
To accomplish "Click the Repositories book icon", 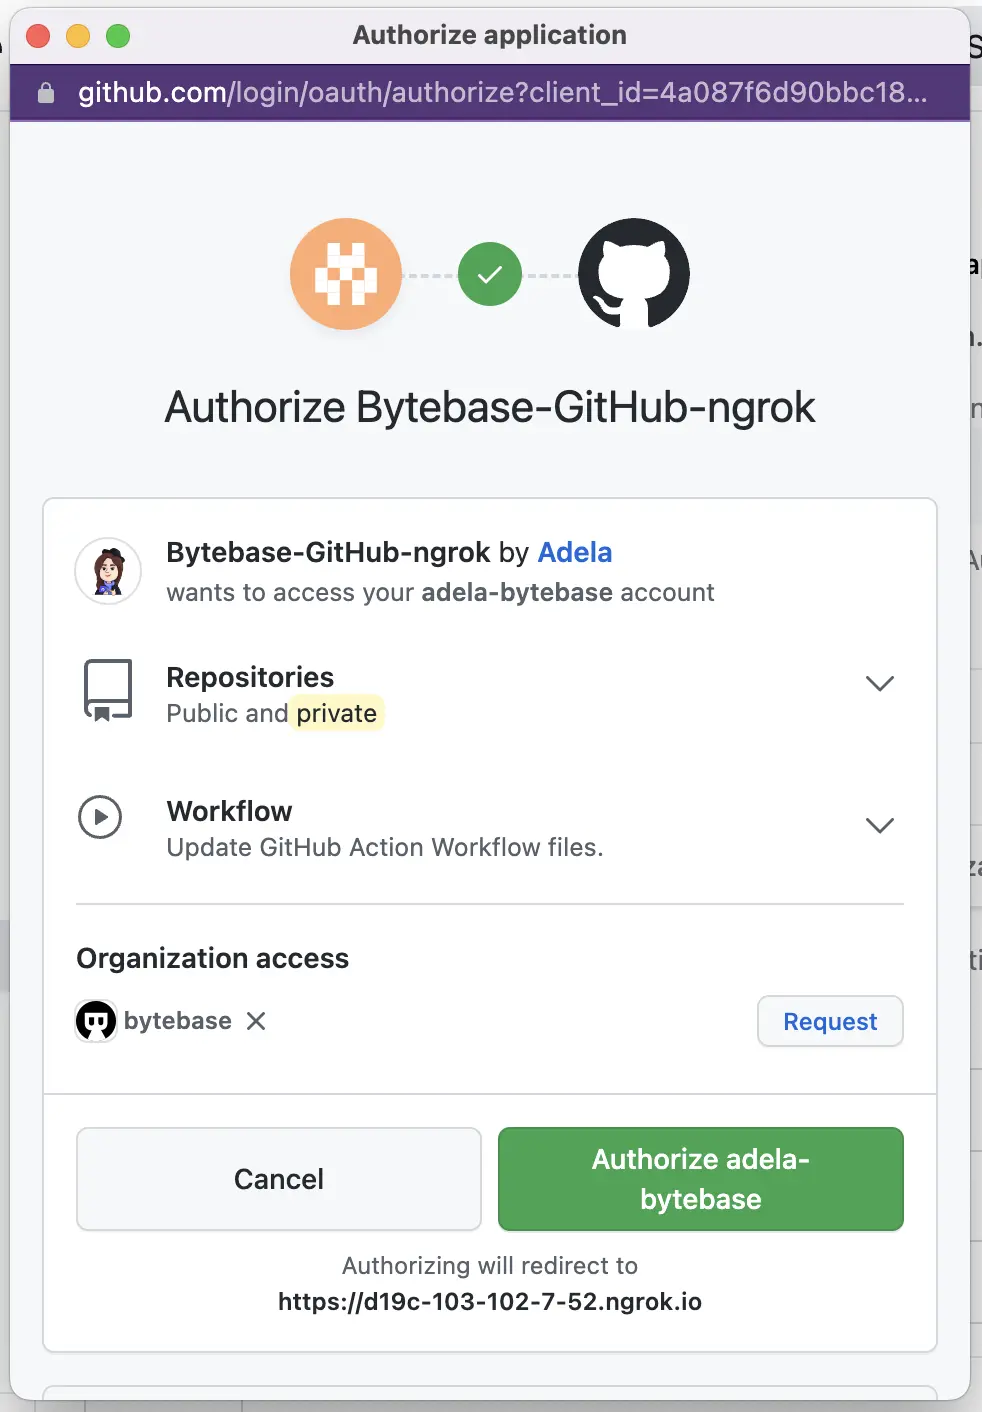I will pyautogui.click(x=108, y=690).
